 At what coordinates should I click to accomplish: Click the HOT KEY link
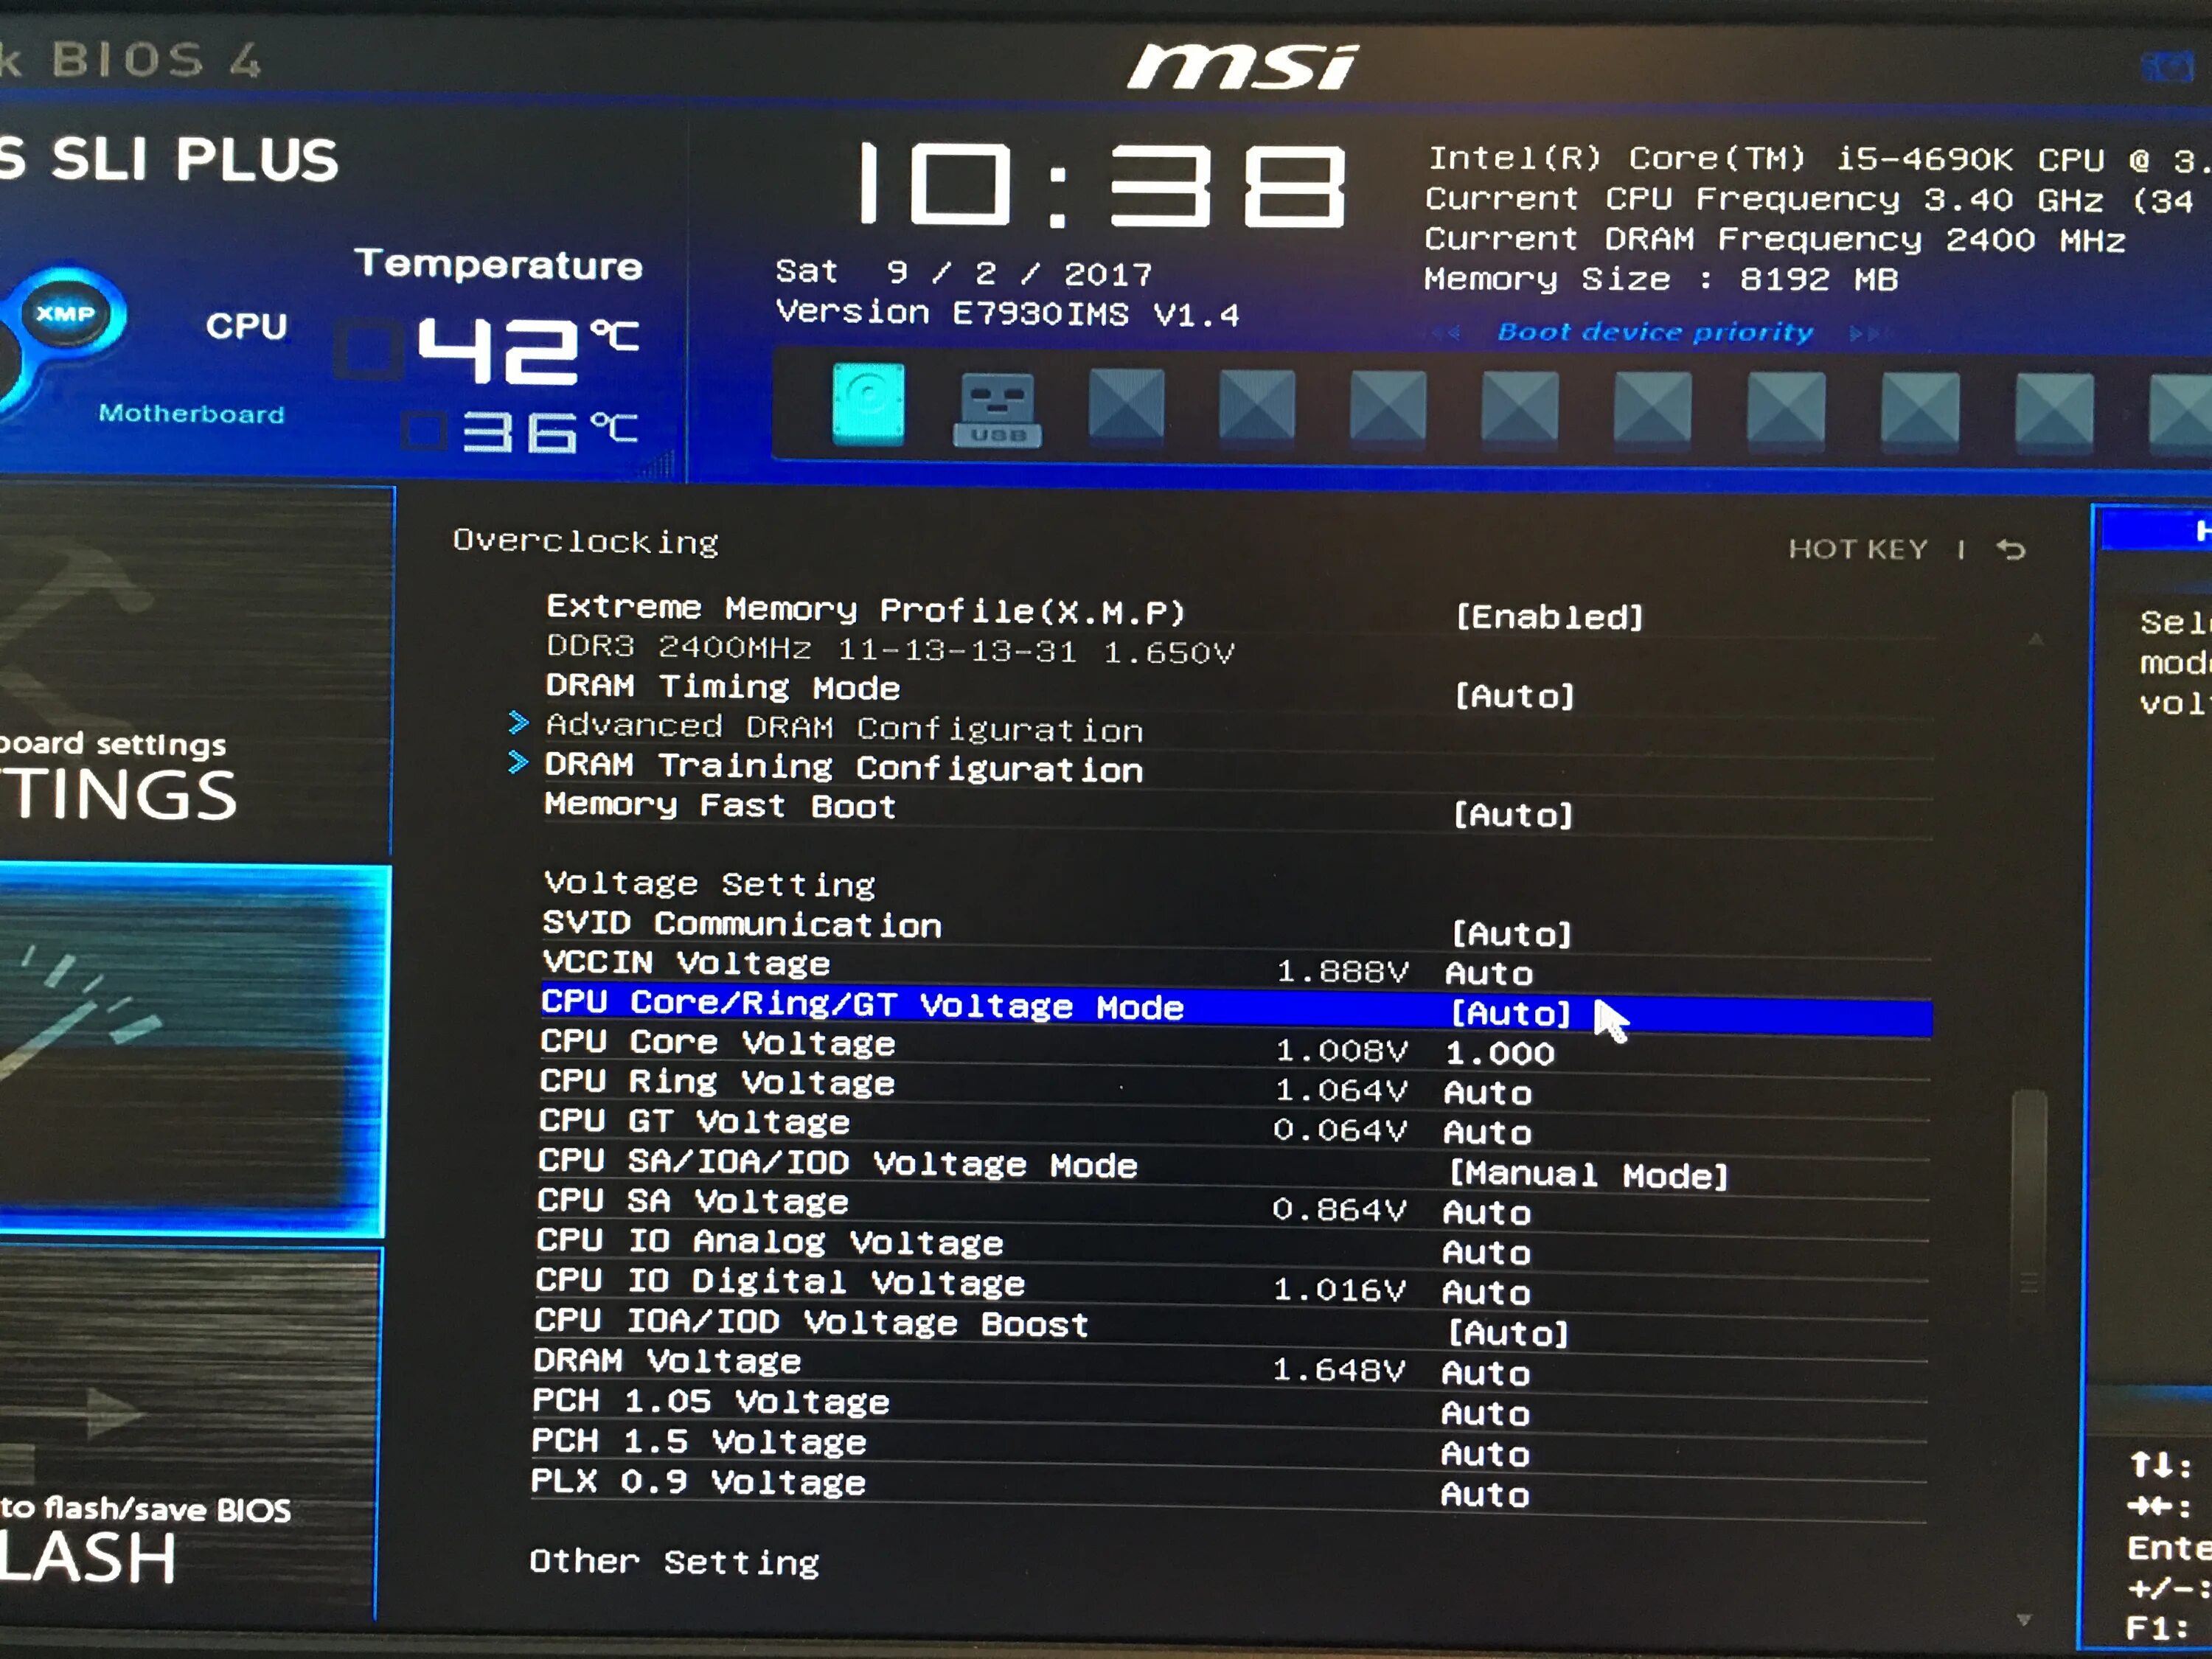coord(1857,549)
